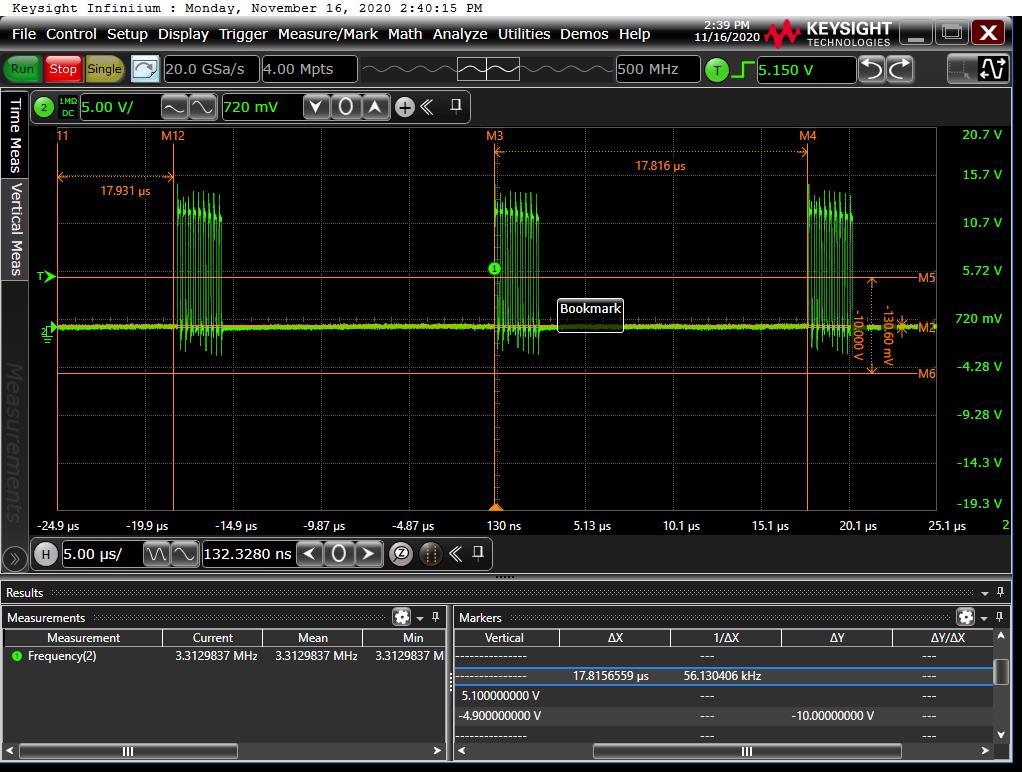Click the horizontal H button
Screen dimensions: 1022x772
point(46,555)
